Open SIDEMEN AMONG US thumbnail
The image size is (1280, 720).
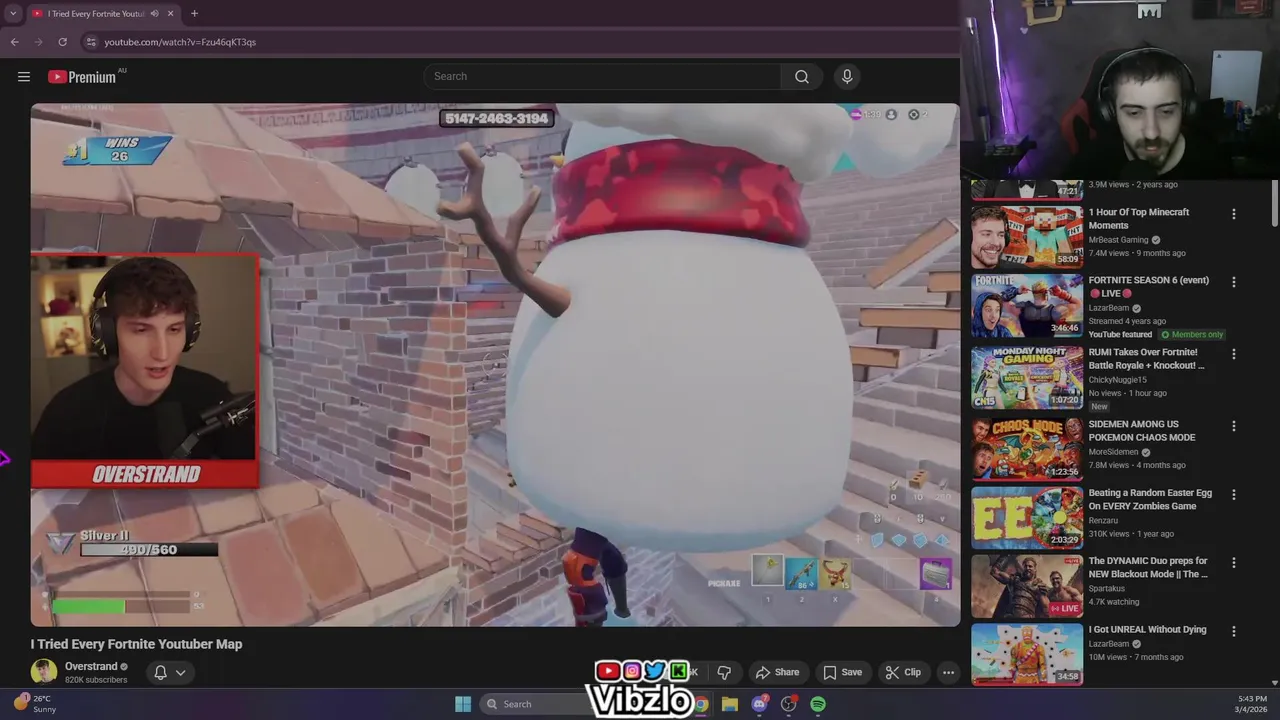point(1027,449)
